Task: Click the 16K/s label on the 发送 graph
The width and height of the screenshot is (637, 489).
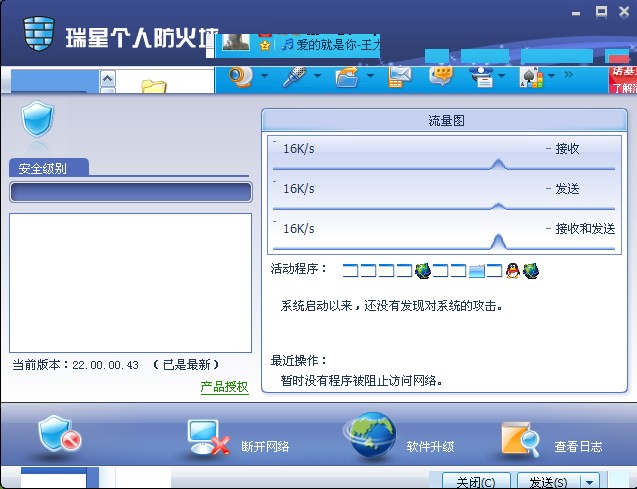Action: tap(299, 188)
